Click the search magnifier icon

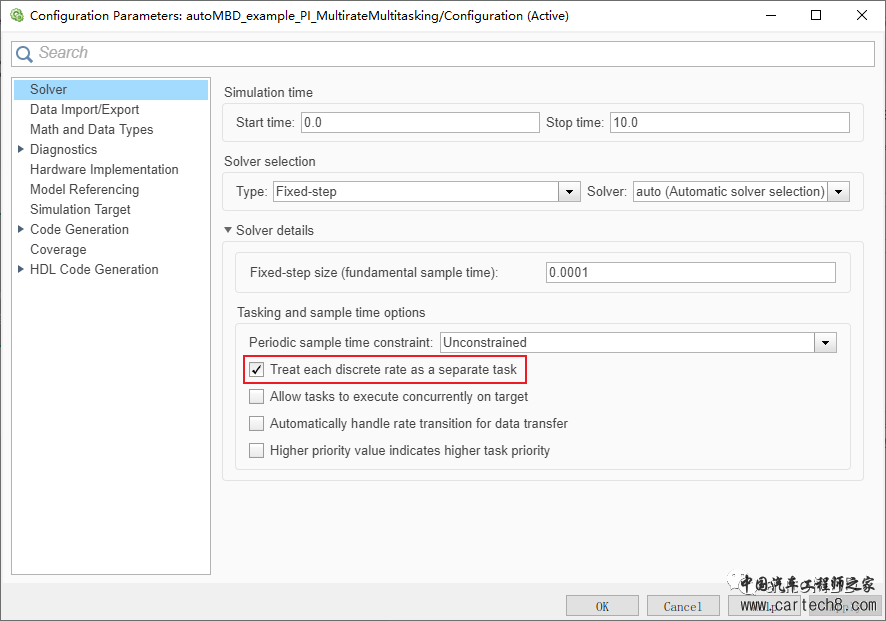[24, 54]
